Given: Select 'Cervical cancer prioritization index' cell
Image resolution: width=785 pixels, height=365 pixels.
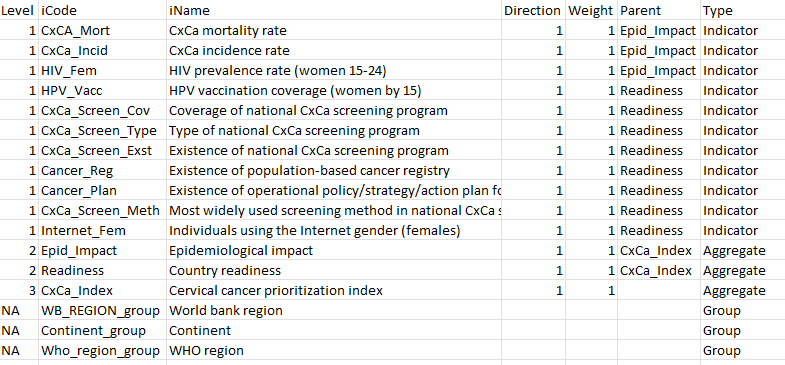Looking at the screenshot, I should coord(334,290).
